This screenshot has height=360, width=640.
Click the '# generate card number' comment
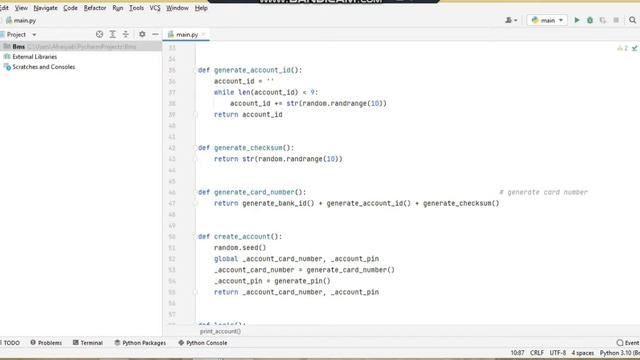[x=543, y=192]
